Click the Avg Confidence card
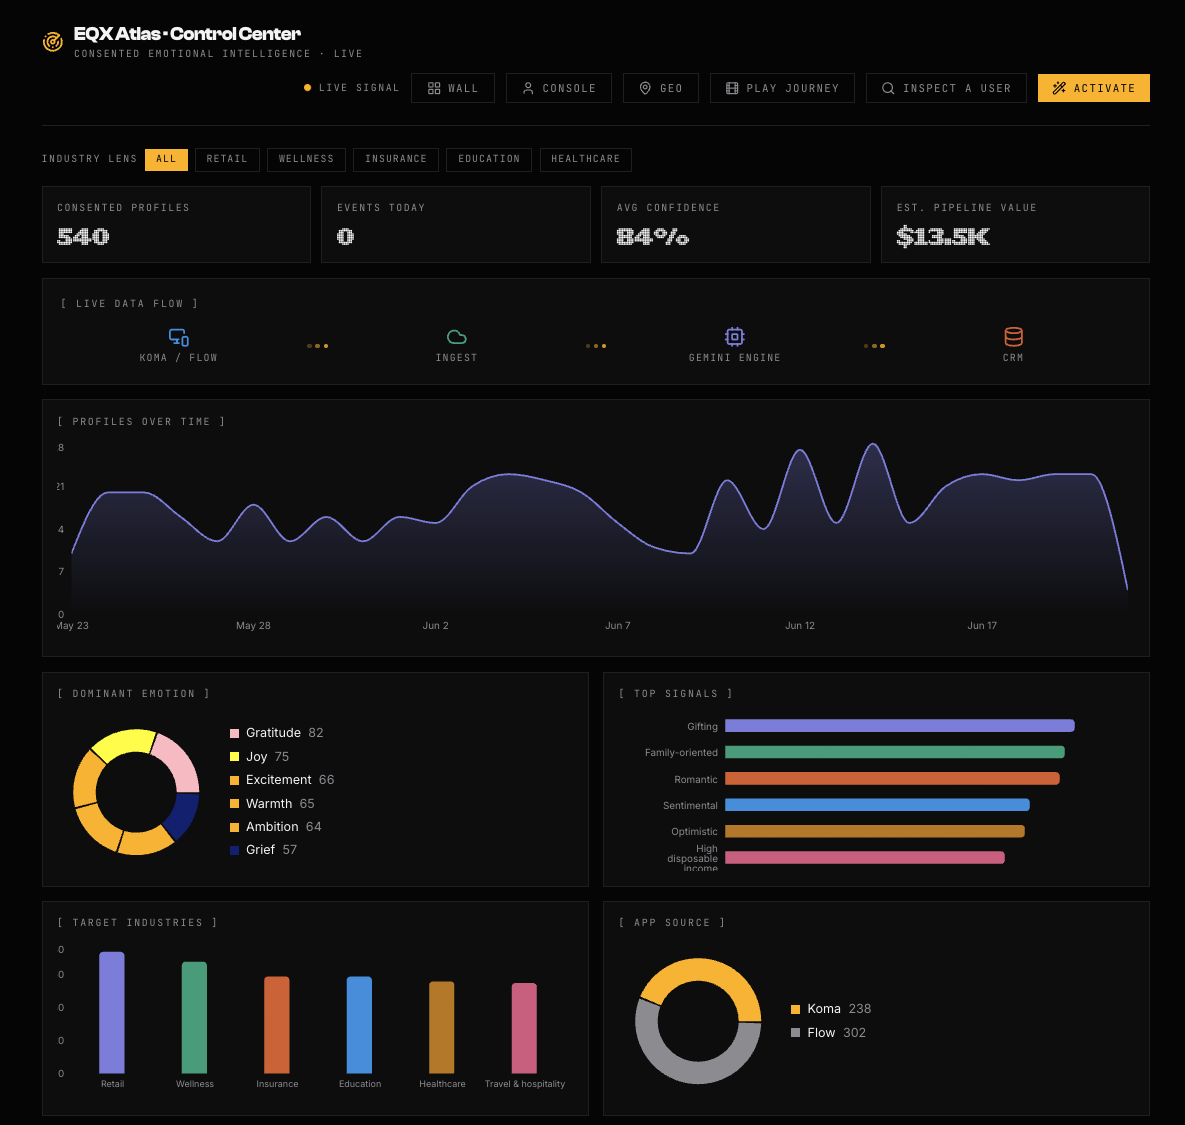 735,224
